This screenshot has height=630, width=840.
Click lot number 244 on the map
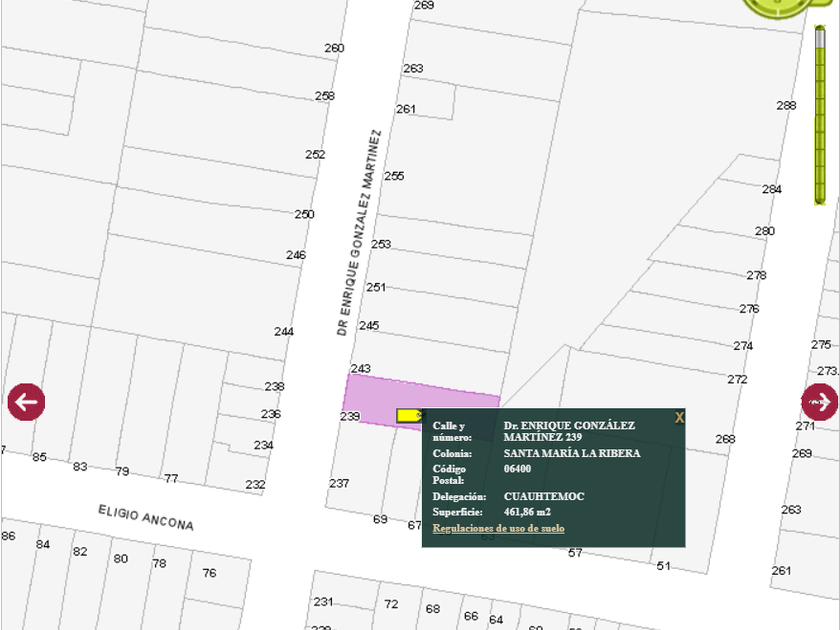tap(284, 332)
